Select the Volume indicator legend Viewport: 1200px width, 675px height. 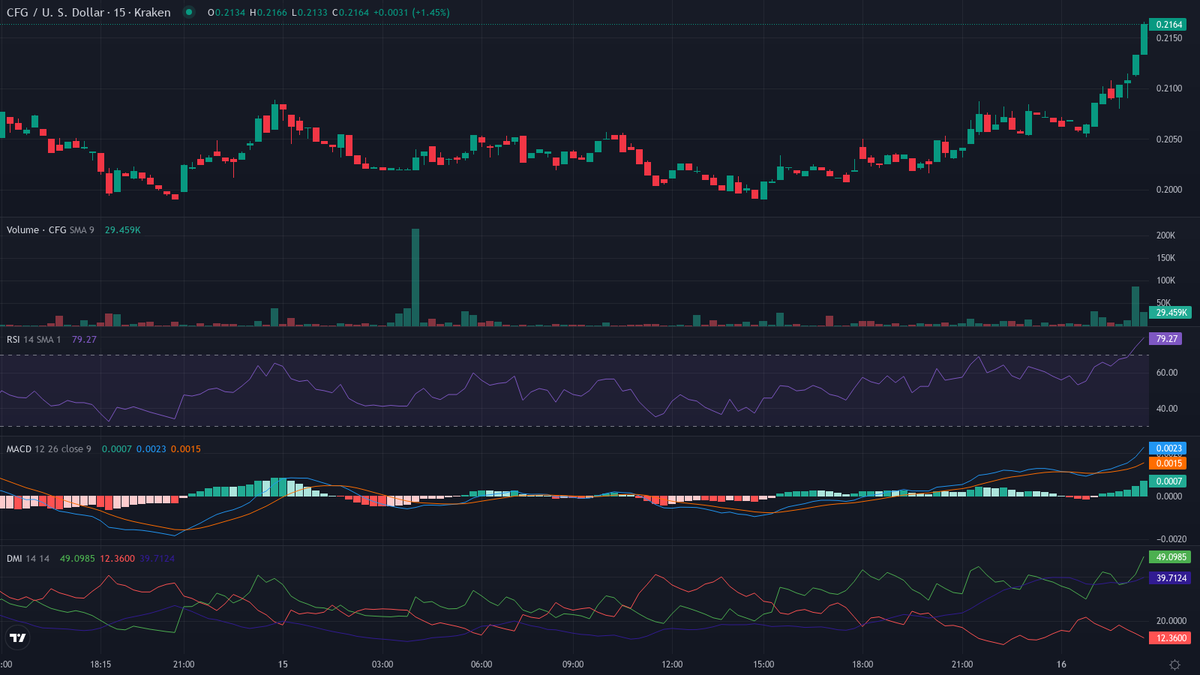50,230
